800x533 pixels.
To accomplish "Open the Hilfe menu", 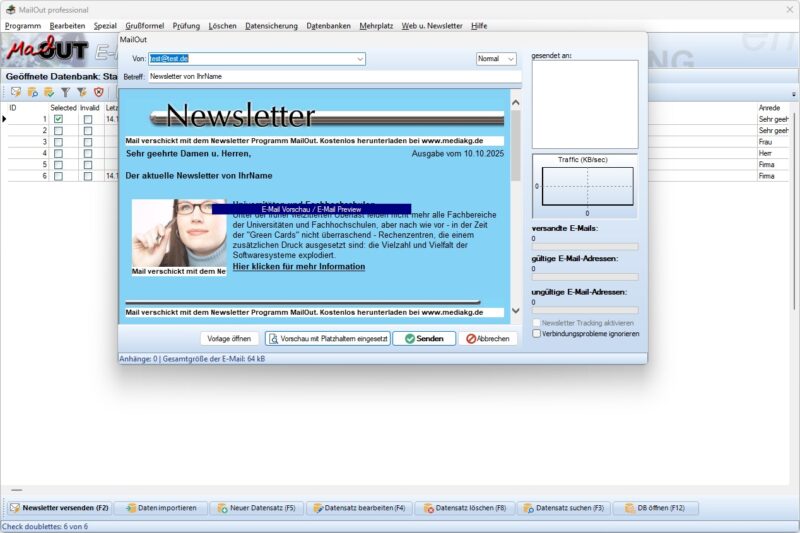I will [x=479, y=26].
